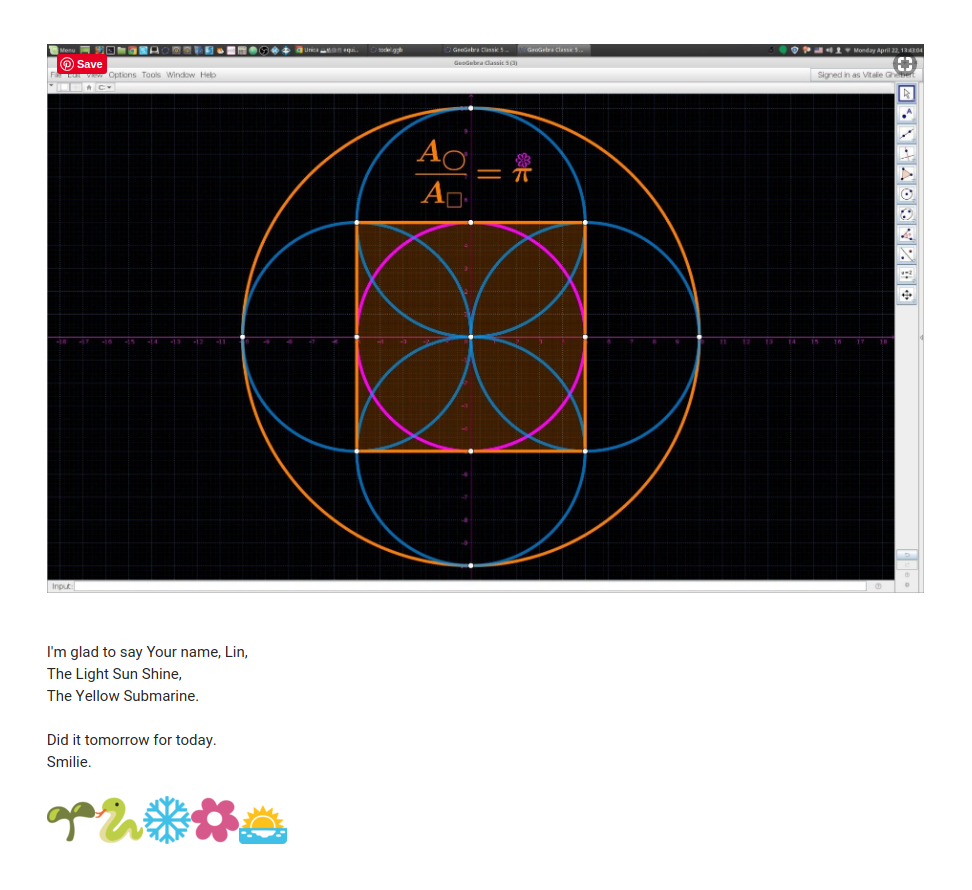Click the expand-image icon at top right
The width and height of the screenshot is (972, 890).
pos(904,64)
